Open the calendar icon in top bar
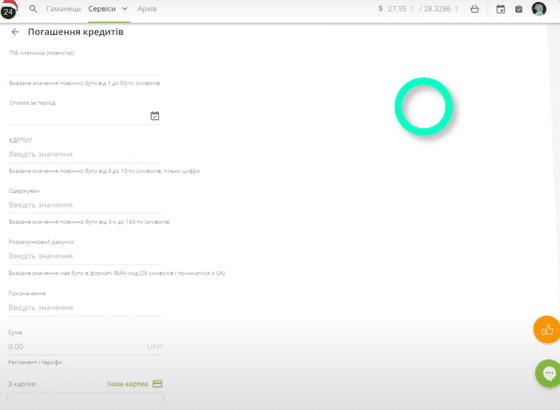Screen dimensions: 560x410 coord(500,9)
